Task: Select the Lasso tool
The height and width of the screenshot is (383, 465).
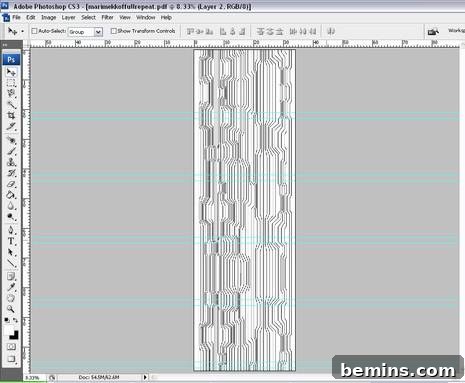Action: click(x=11, y=94)
